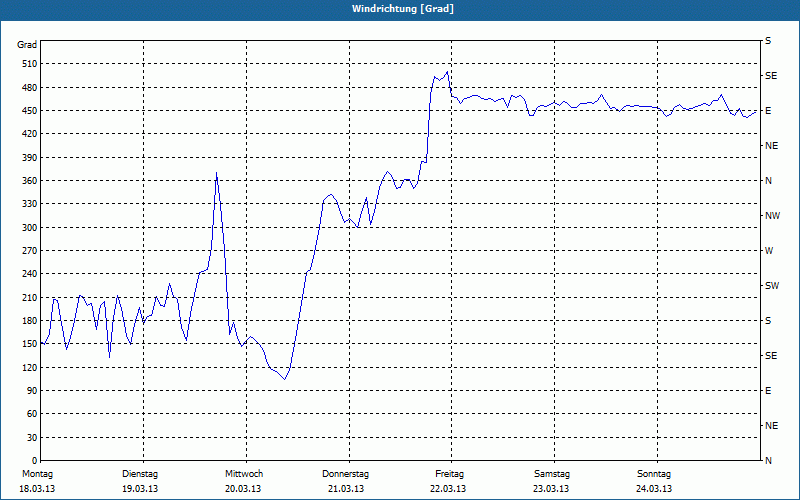Screen dimensions: 800x500
Task: Click the 120 y-axis tick label
Action: coord(30,367)
